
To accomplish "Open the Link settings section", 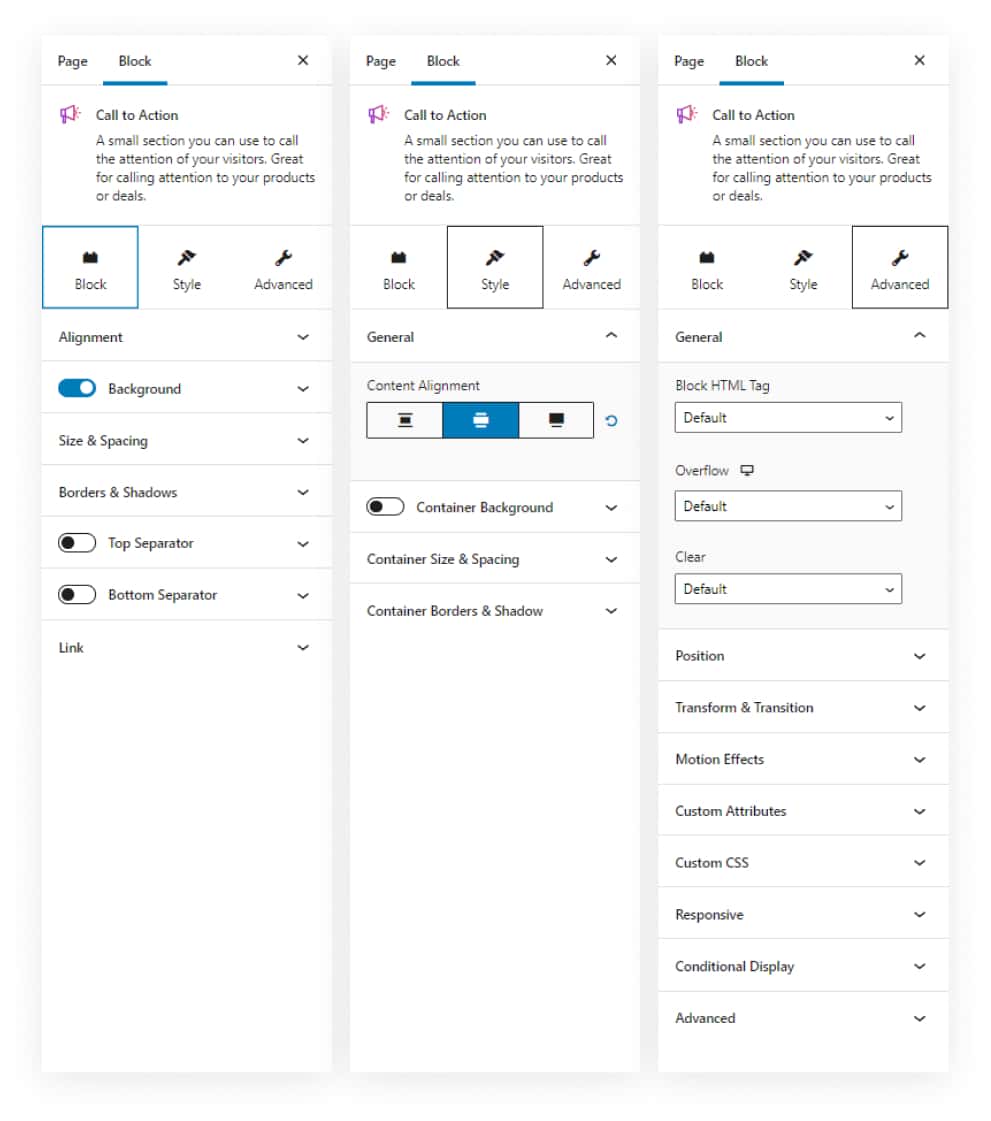I will [x=185, y=647].
